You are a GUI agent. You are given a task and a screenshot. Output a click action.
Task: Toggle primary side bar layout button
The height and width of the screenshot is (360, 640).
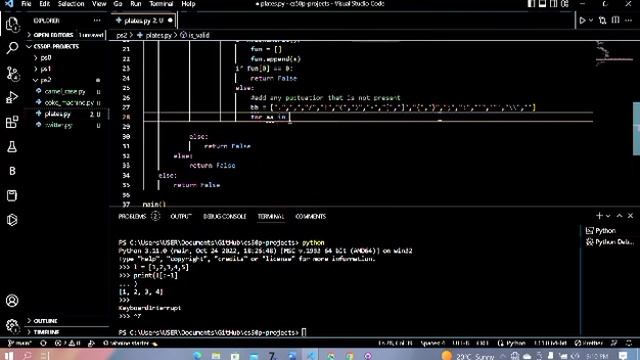(x=531, y=4)
